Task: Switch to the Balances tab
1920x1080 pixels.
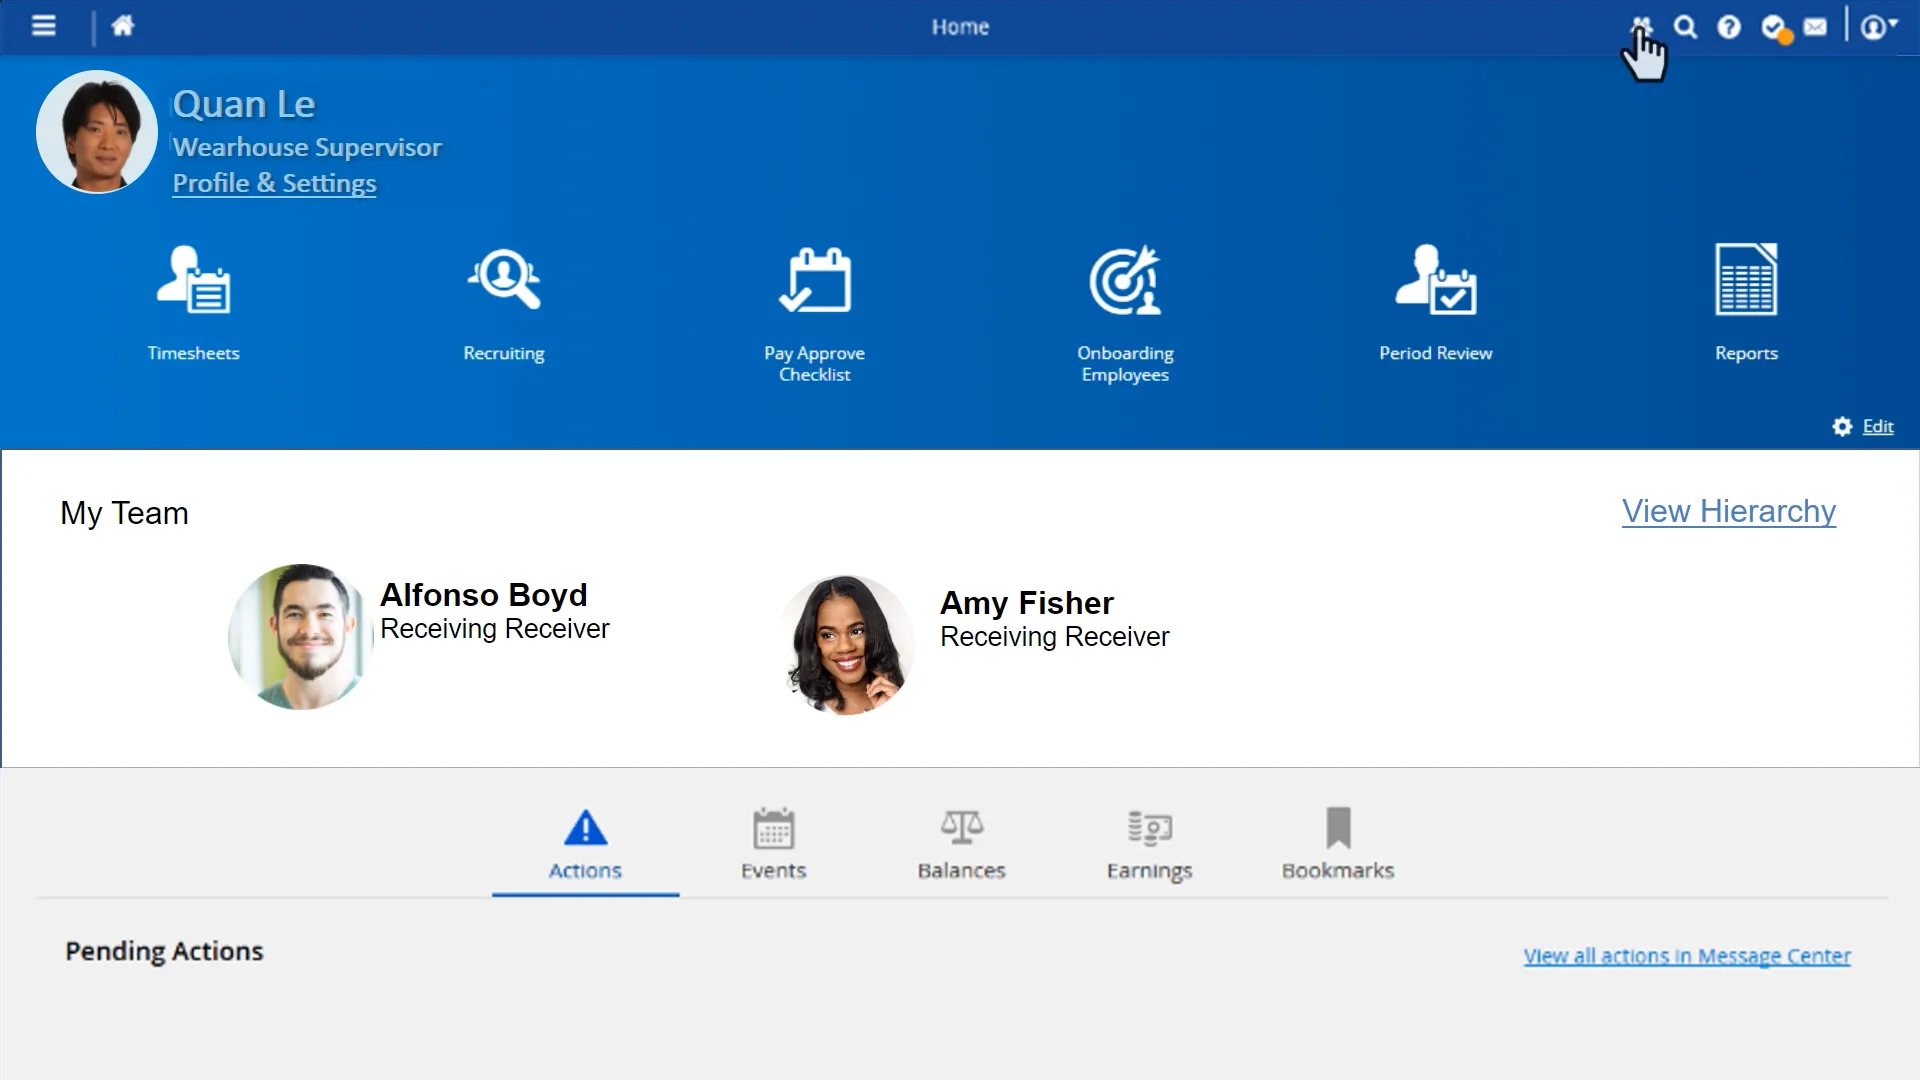Action: click(961, 845)
